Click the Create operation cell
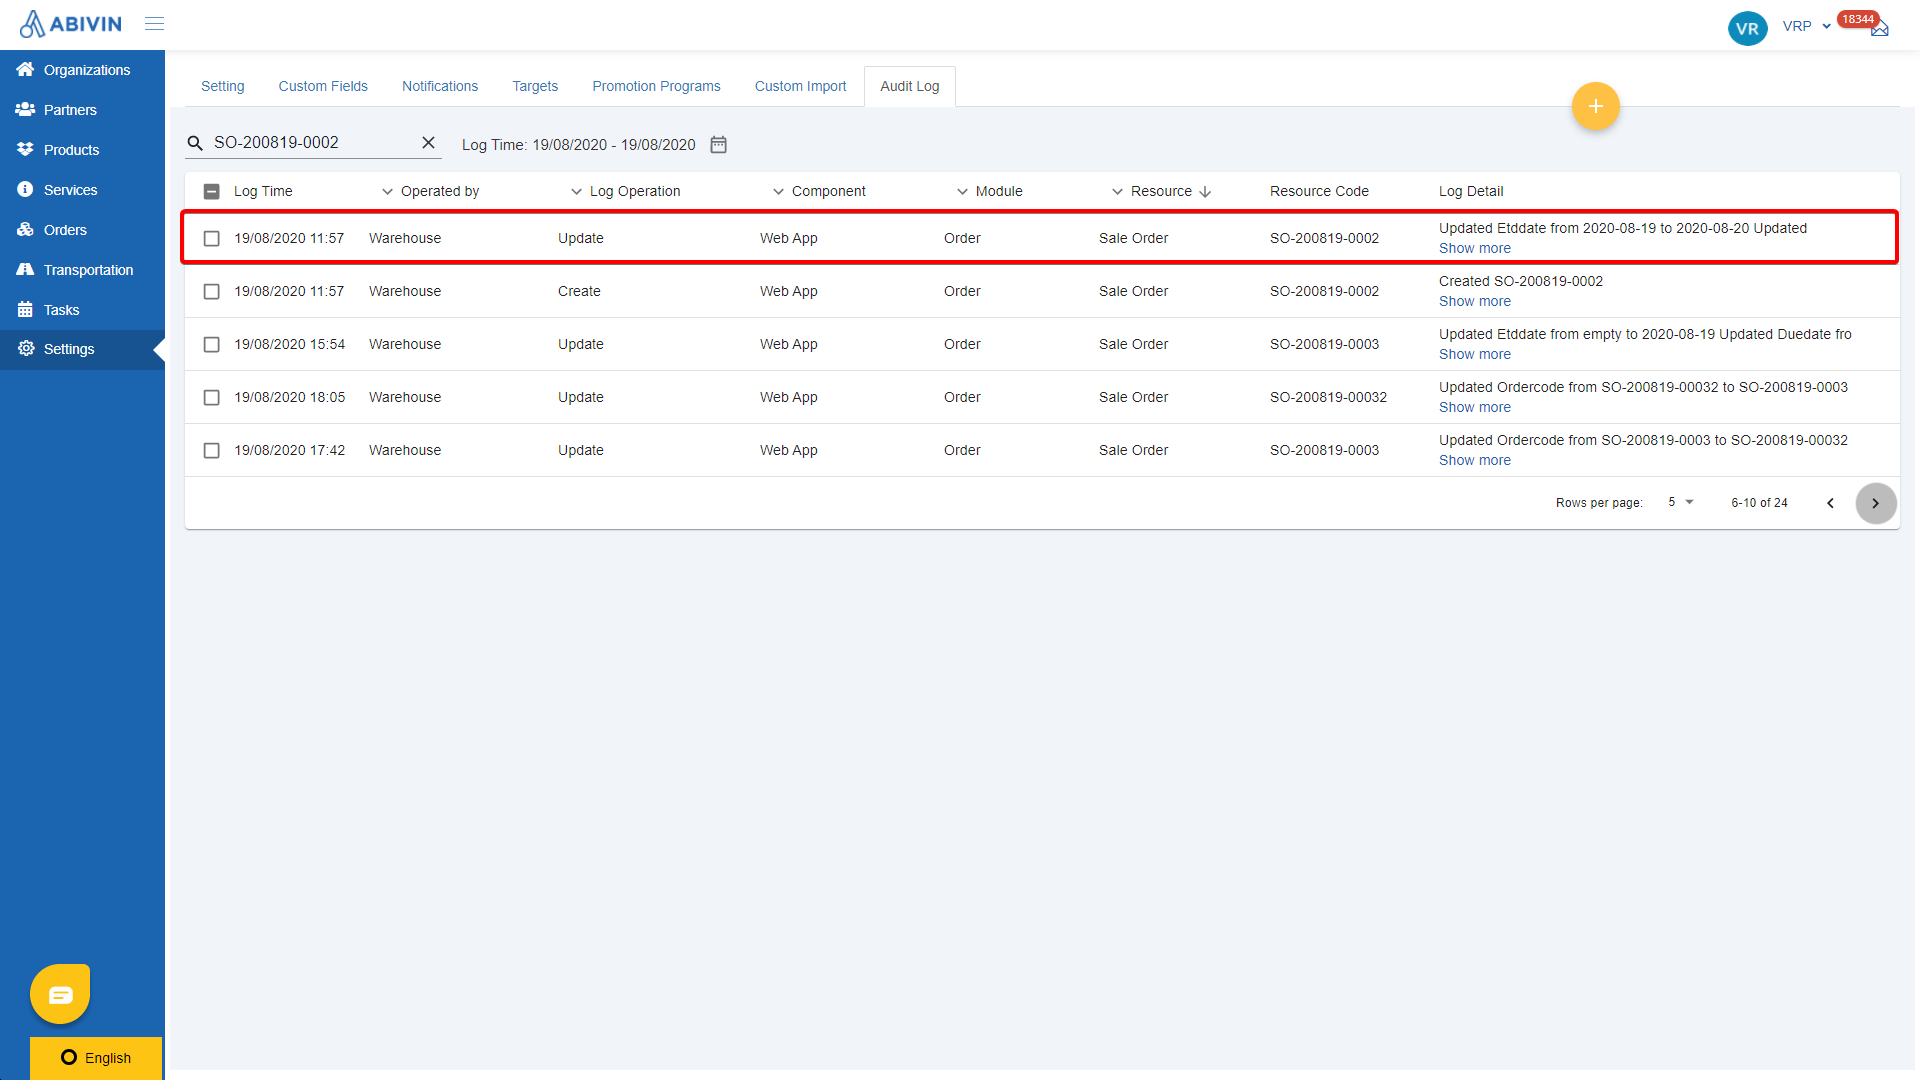1920x1080 pixels. (579, 292)
